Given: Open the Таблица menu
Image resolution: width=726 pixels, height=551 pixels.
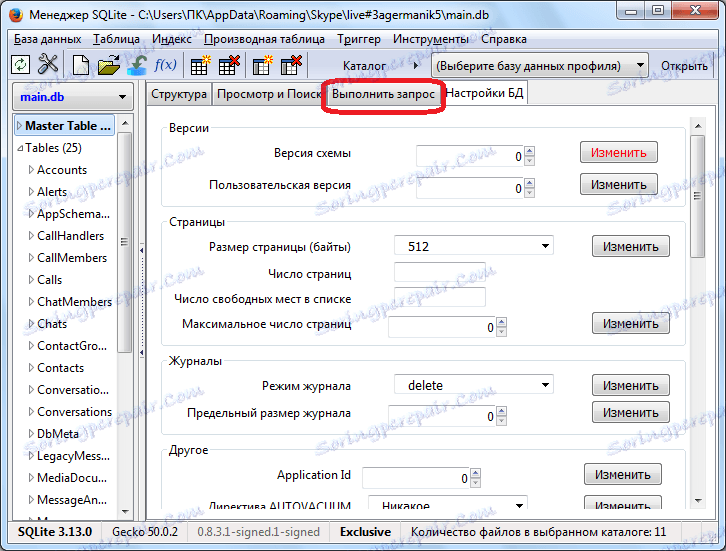Looking at the screenshot, I should [116, 39].
